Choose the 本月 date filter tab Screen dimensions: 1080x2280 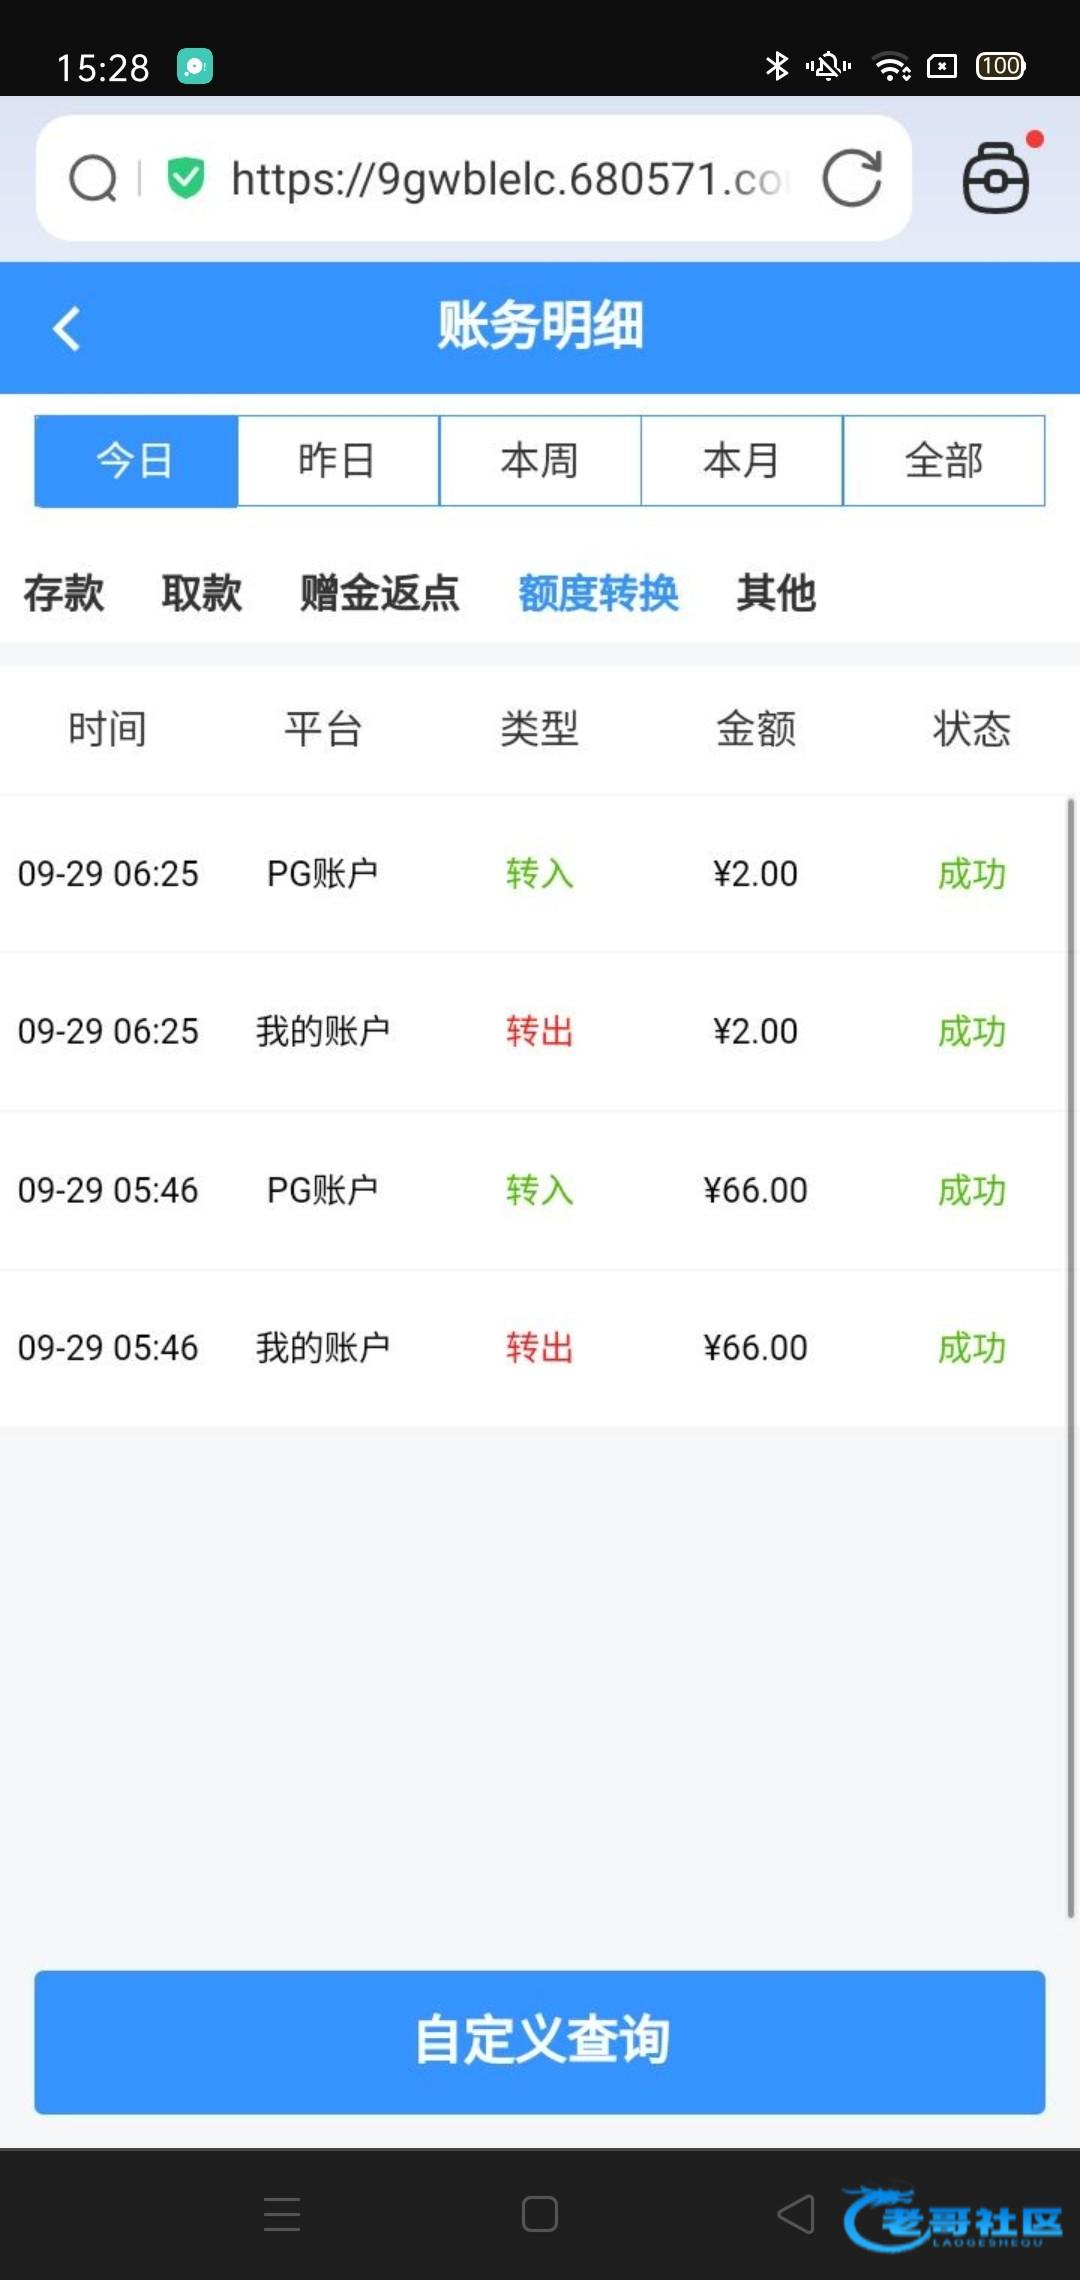click(x=741, y=461)
